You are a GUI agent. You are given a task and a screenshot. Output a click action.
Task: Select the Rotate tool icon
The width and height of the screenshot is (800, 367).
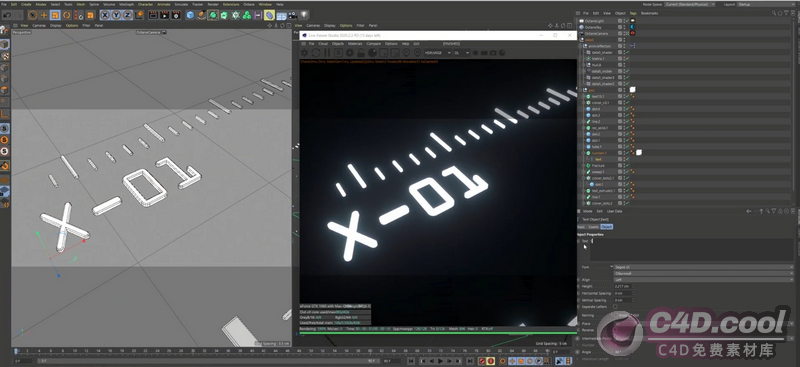click(x=66, y=15)
